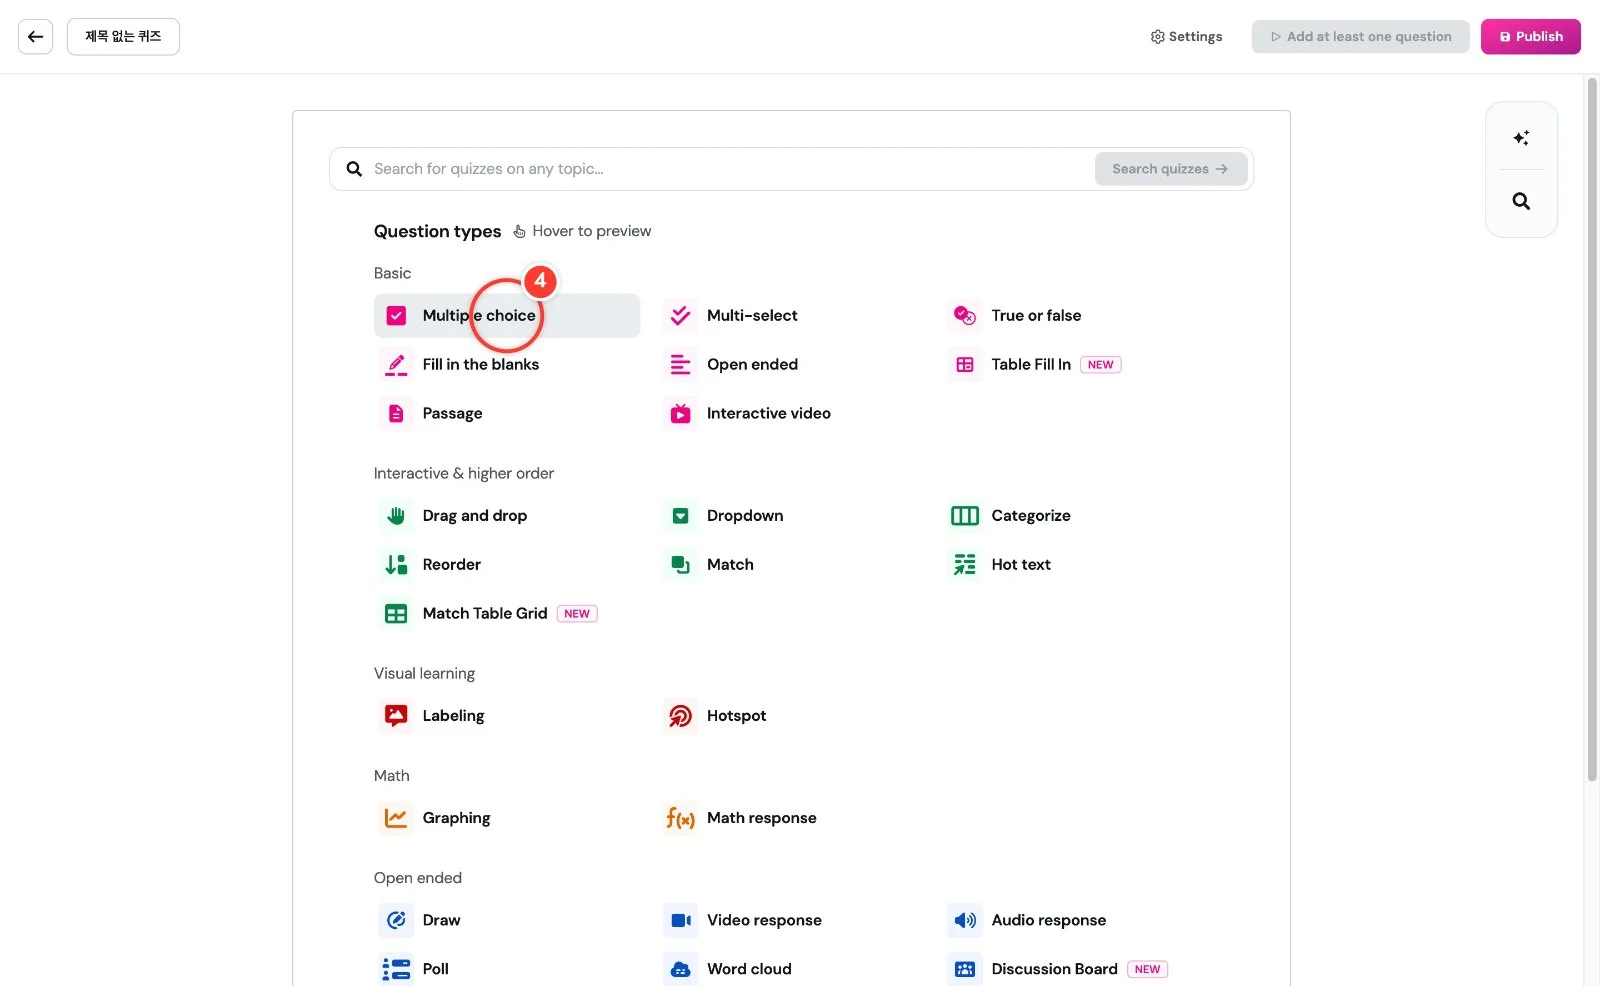This screenshot has width=1600, height=986.
Task: Click the page vertical scrollbar
Action: pyautogui.click(x=1592, y=430)
